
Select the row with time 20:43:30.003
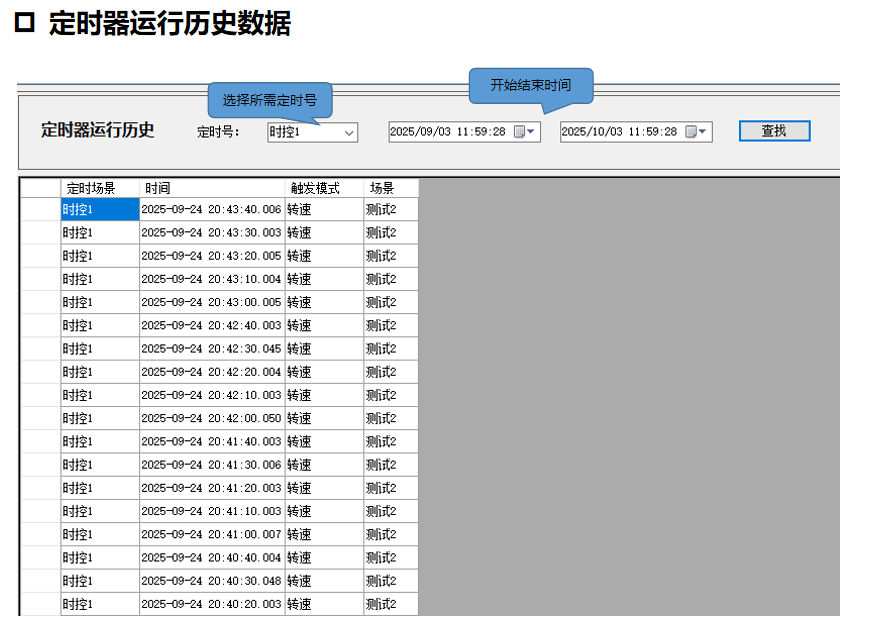tap(211, 233)
